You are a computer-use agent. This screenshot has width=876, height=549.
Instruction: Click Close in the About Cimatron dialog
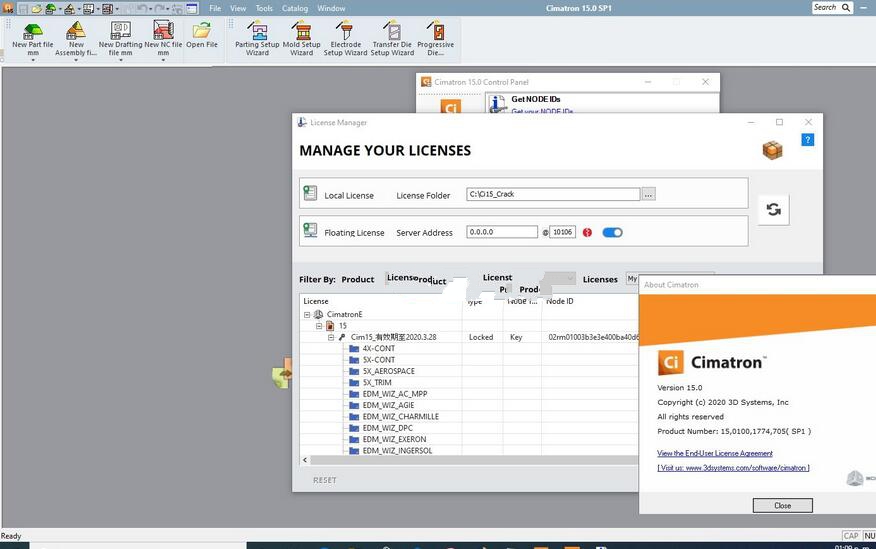click(x=783, y=505)
